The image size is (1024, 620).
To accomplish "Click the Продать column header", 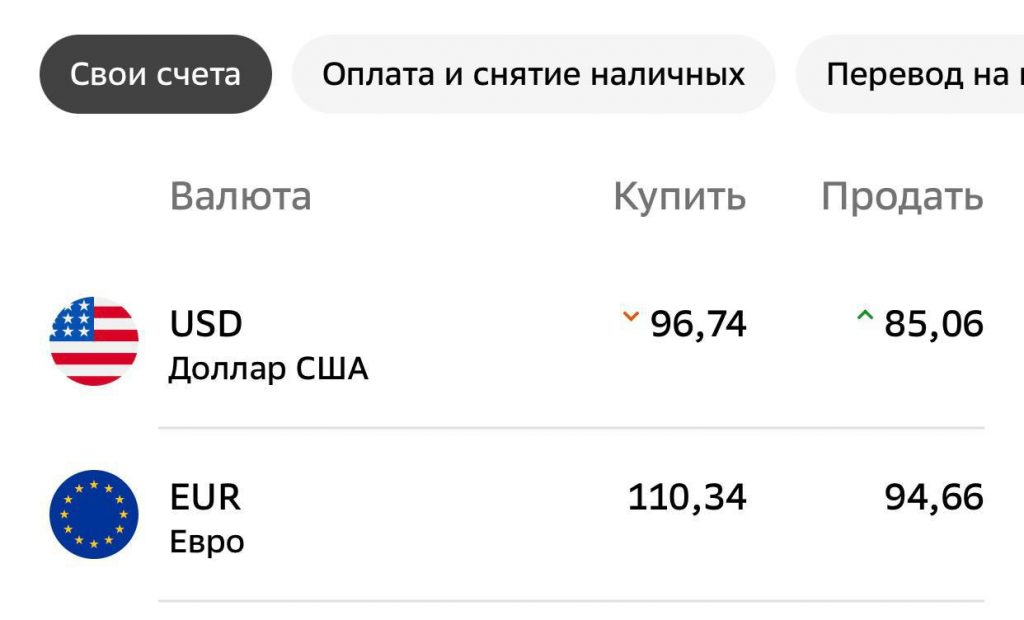I will [x=902, y=196].
